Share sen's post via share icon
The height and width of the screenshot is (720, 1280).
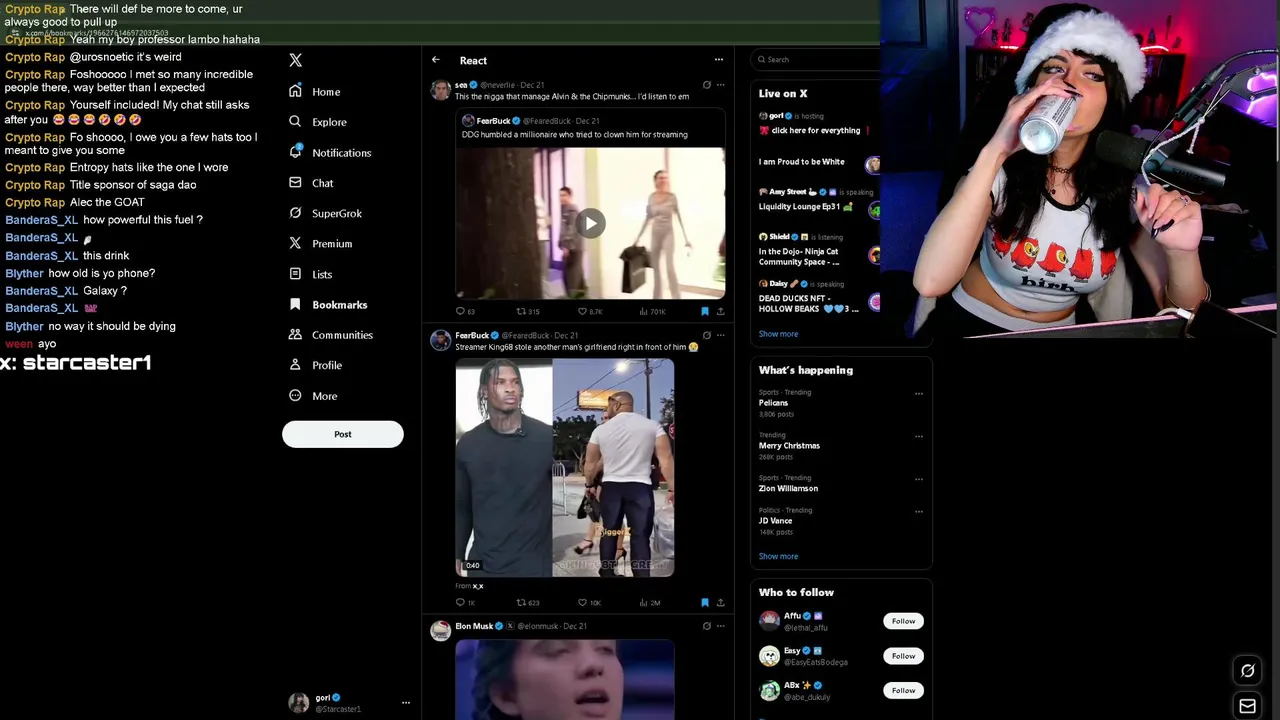click(720, 311)
